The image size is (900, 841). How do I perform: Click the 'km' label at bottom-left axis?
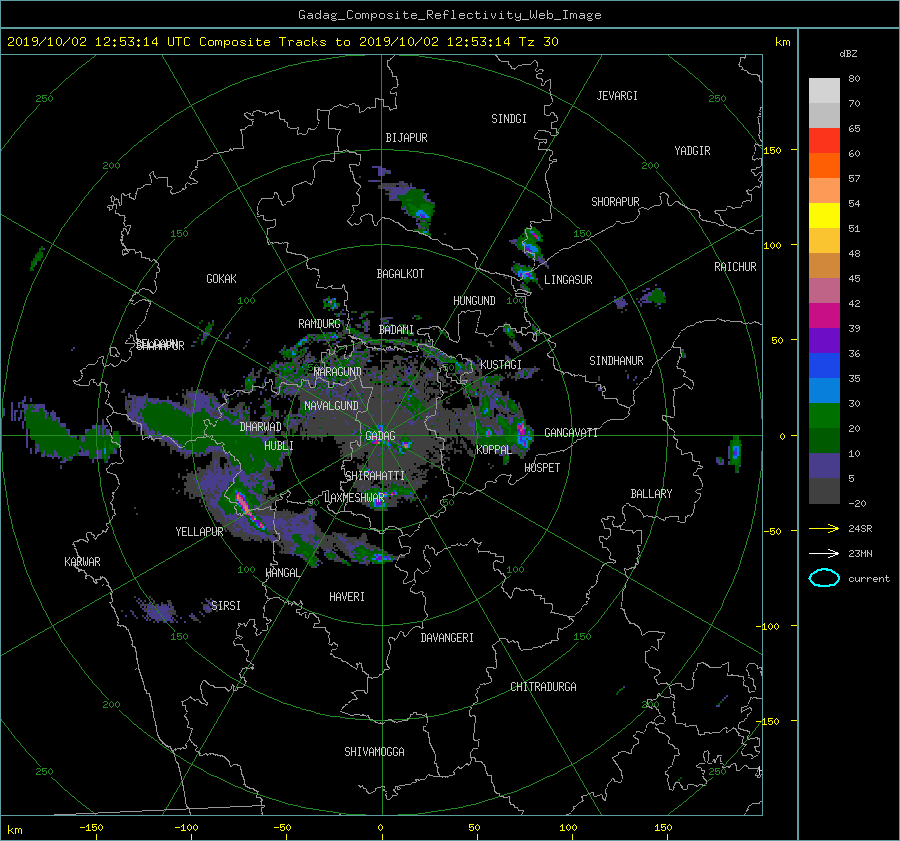[x=14, y=830]
